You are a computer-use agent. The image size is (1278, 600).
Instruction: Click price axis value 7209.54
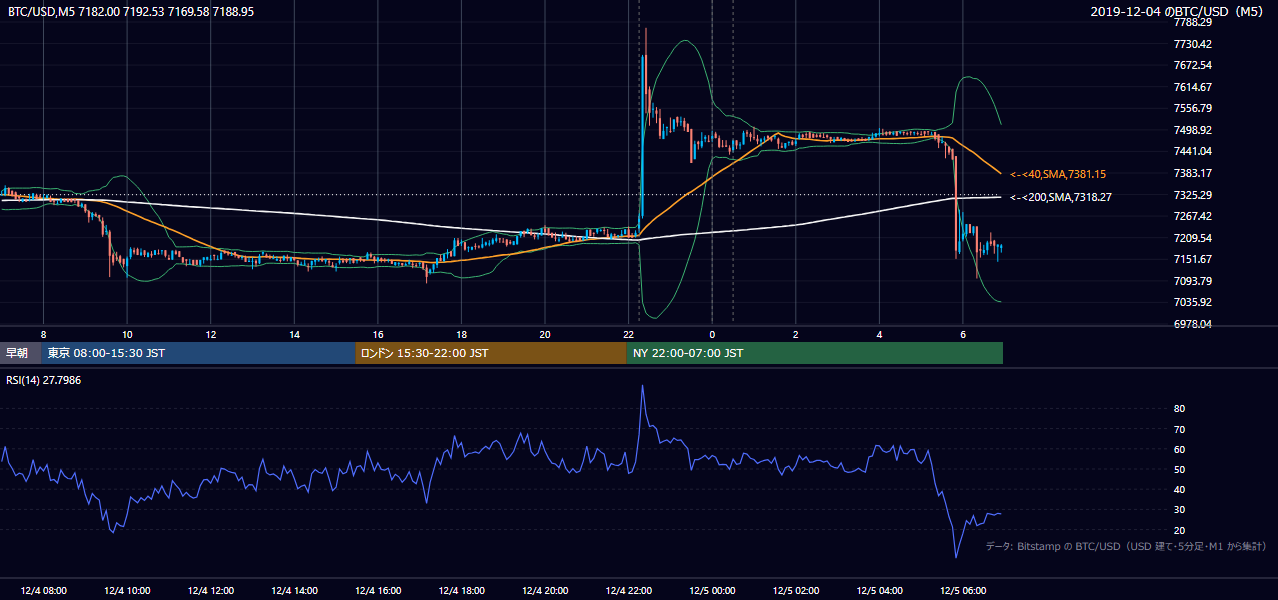click(x=1193, y=238)
